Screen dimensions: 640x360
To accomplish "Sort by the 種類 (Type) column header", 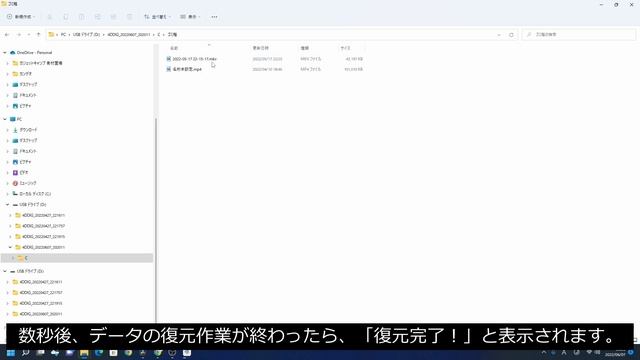I will pos(305,48).
